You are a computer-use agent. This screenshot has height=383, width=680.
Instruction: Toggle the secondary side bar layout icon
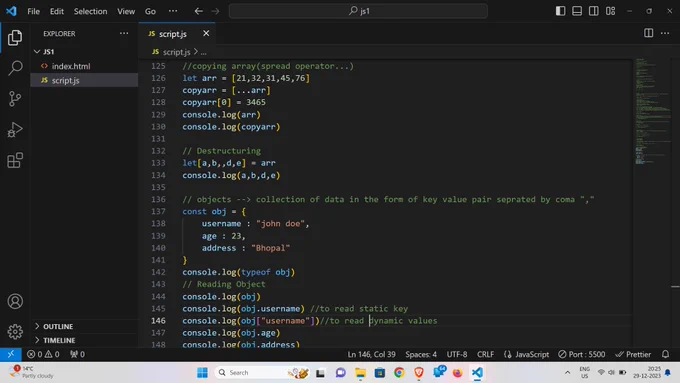tap(594, 11)
